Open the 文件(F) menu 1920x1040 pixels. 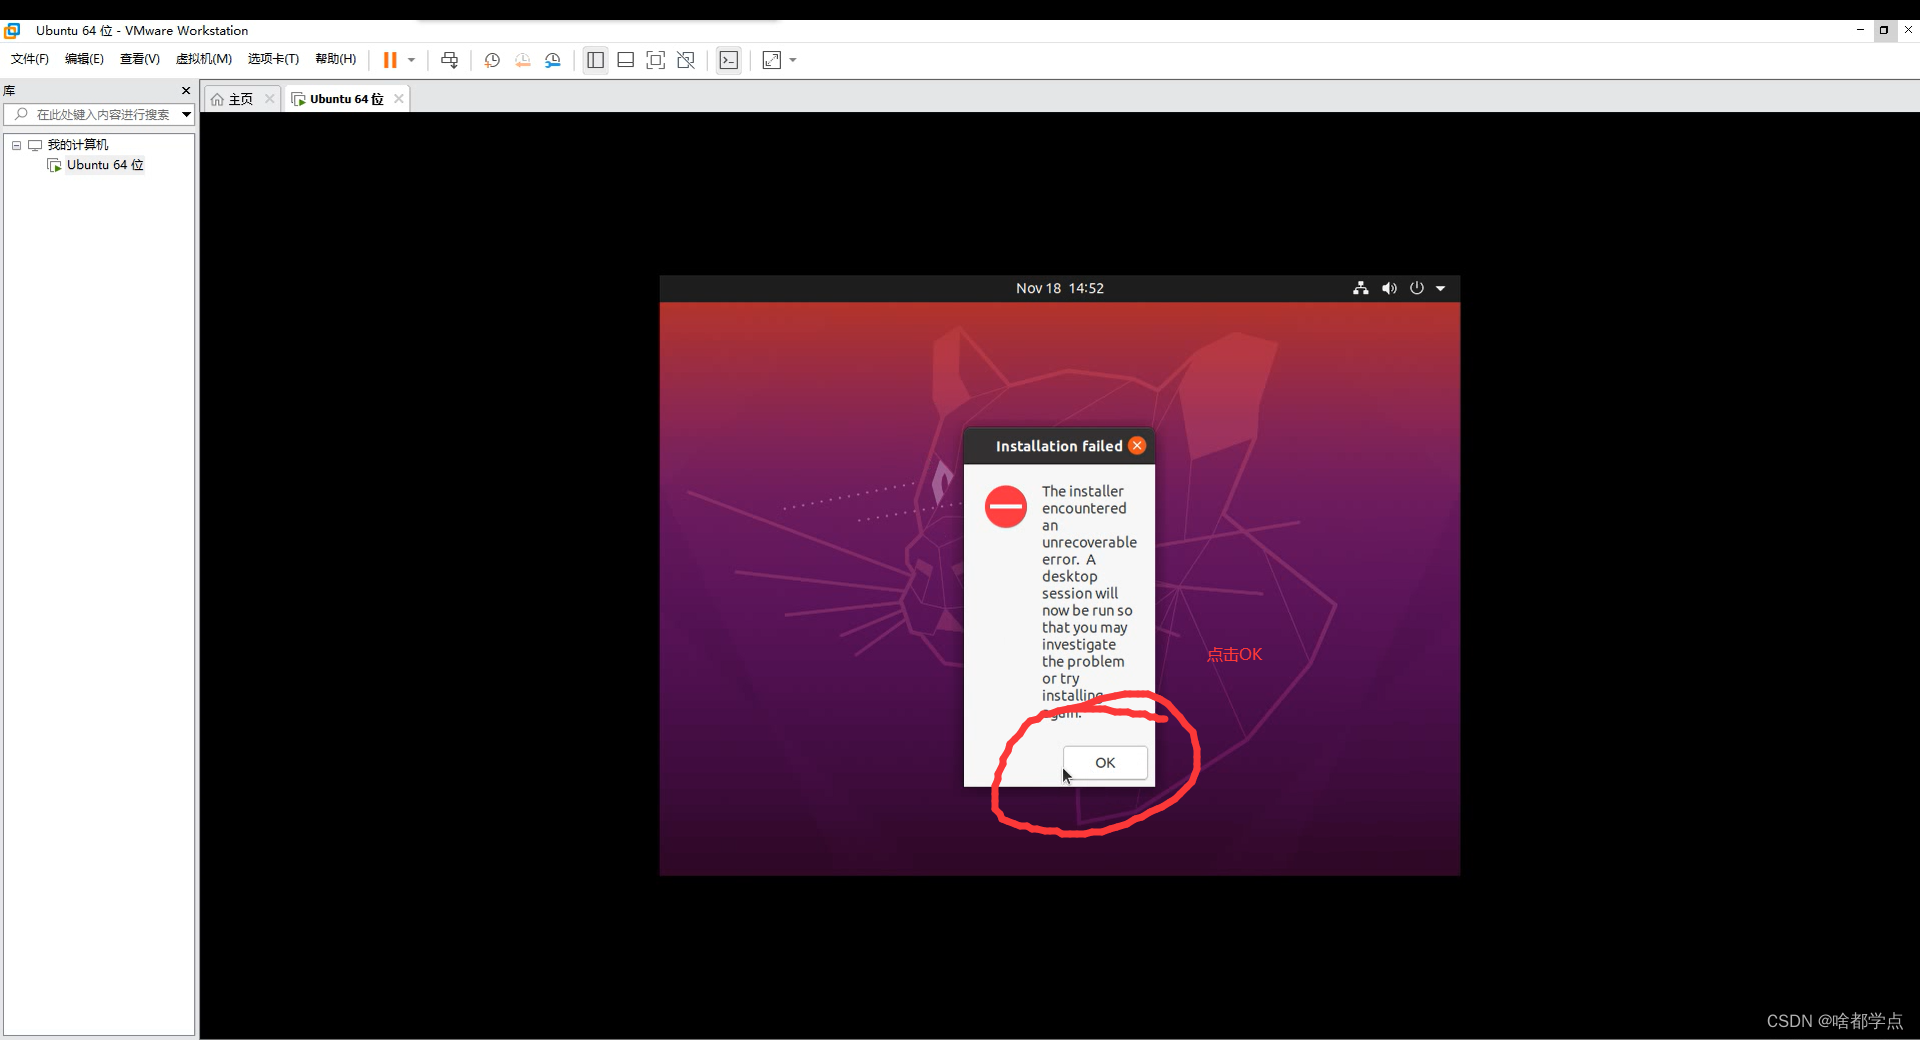(30, 59)
